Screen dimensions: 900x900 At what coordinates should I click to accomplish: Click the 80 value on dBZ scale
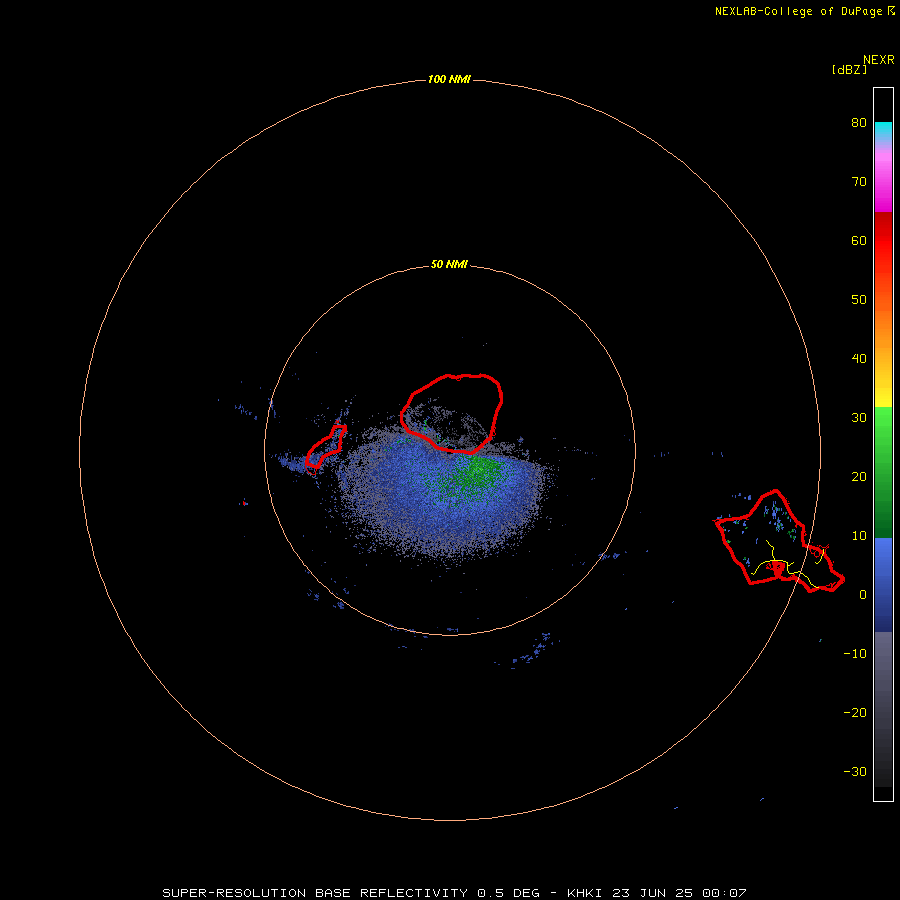pos(859,123)
